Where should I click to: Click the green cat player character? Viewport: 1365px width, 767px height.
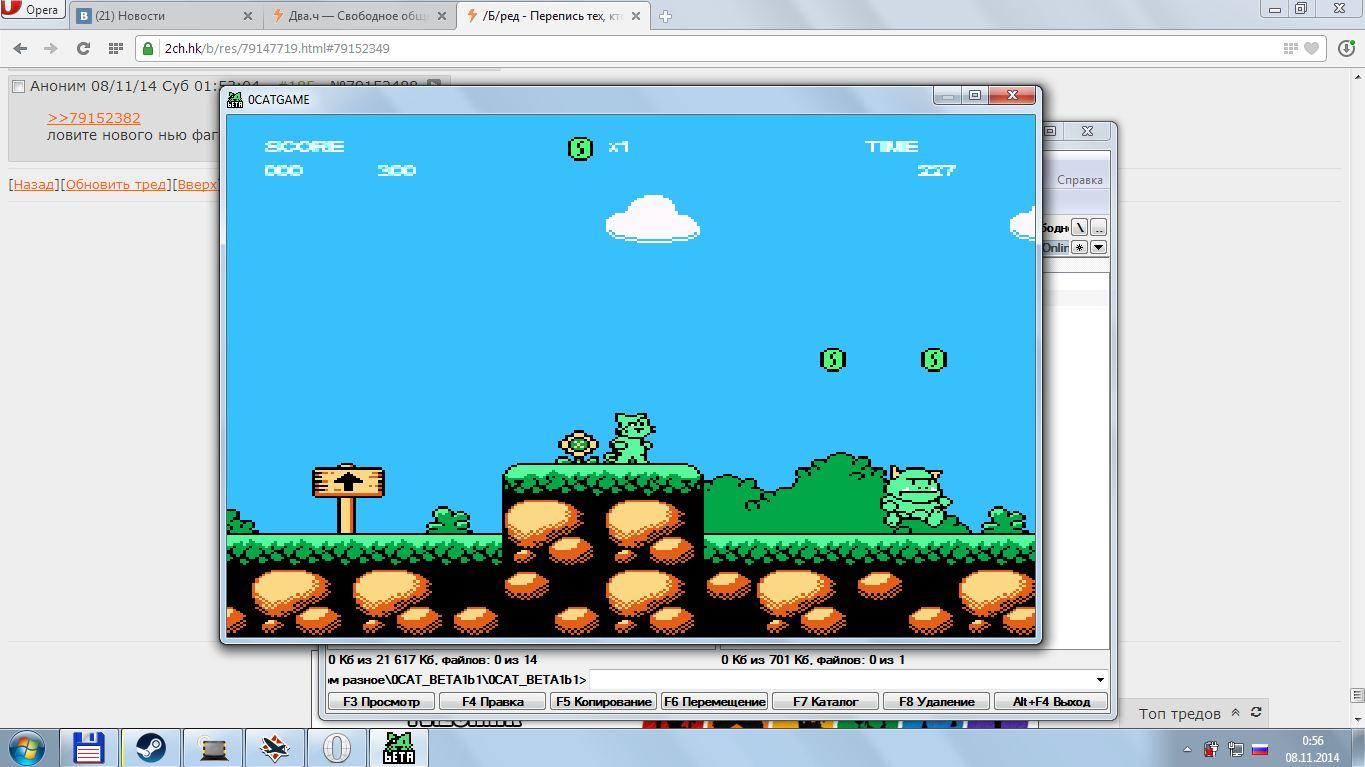[631, 438]
